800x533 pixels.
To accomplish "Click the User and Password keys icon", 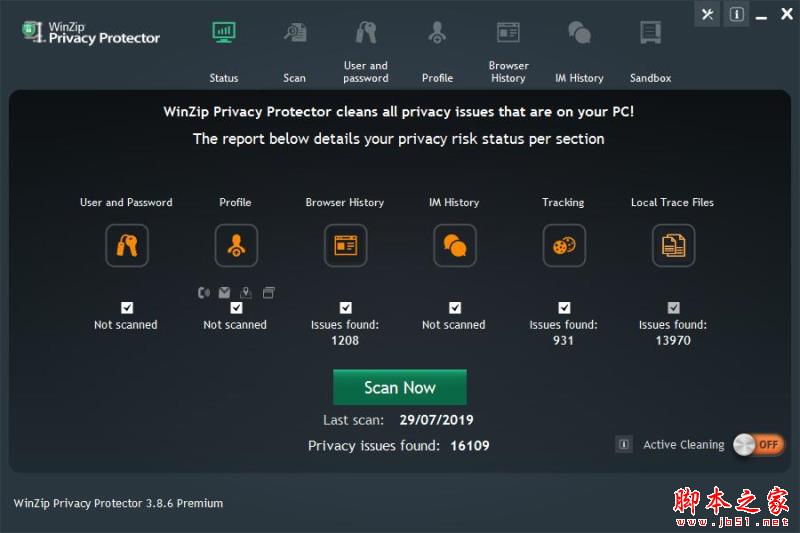I will point(127,245).
